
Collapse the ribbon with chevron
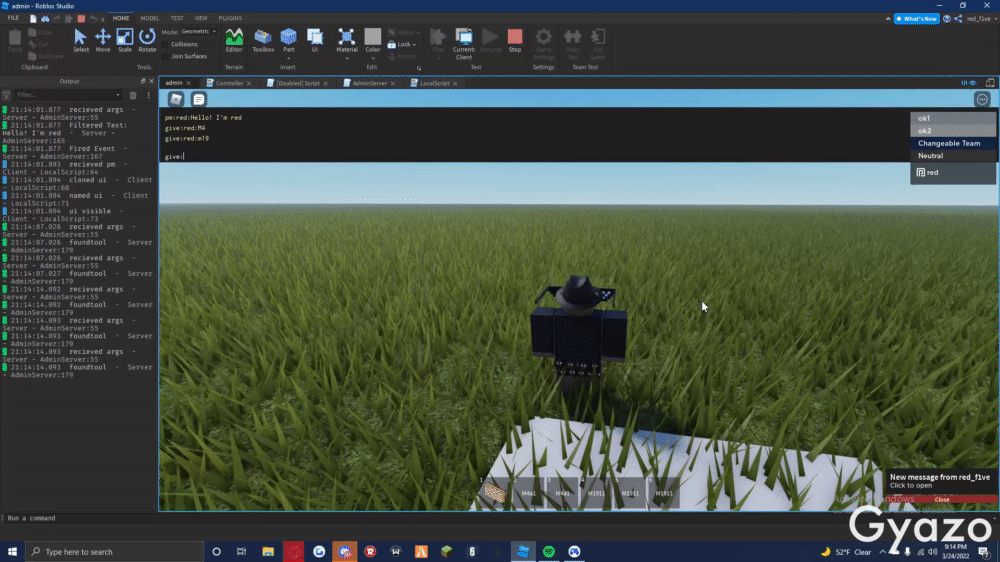888,18
